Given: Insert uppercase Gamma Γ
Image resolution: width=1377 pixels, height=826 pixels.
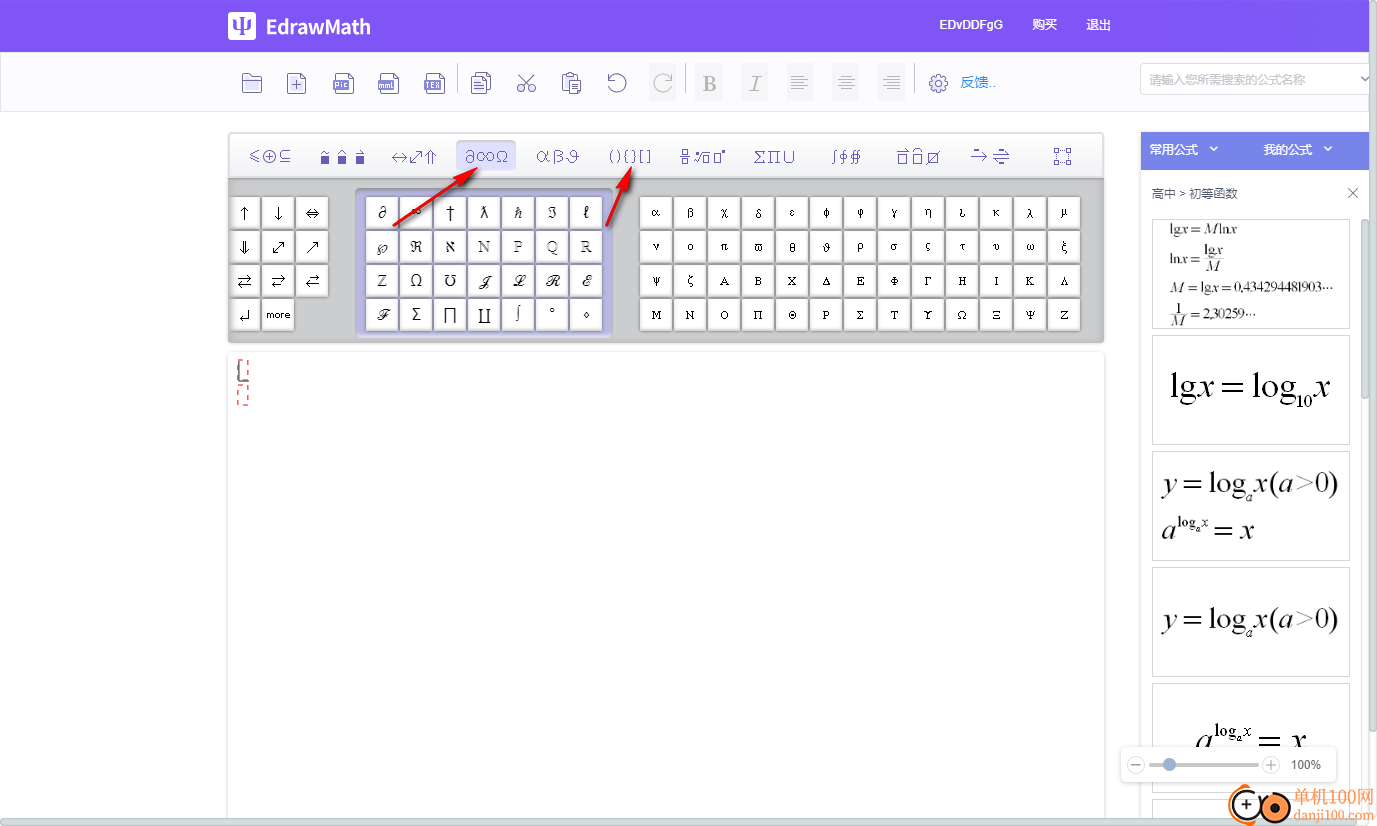Looking at the screenshot, I should (x=928, y=280).
